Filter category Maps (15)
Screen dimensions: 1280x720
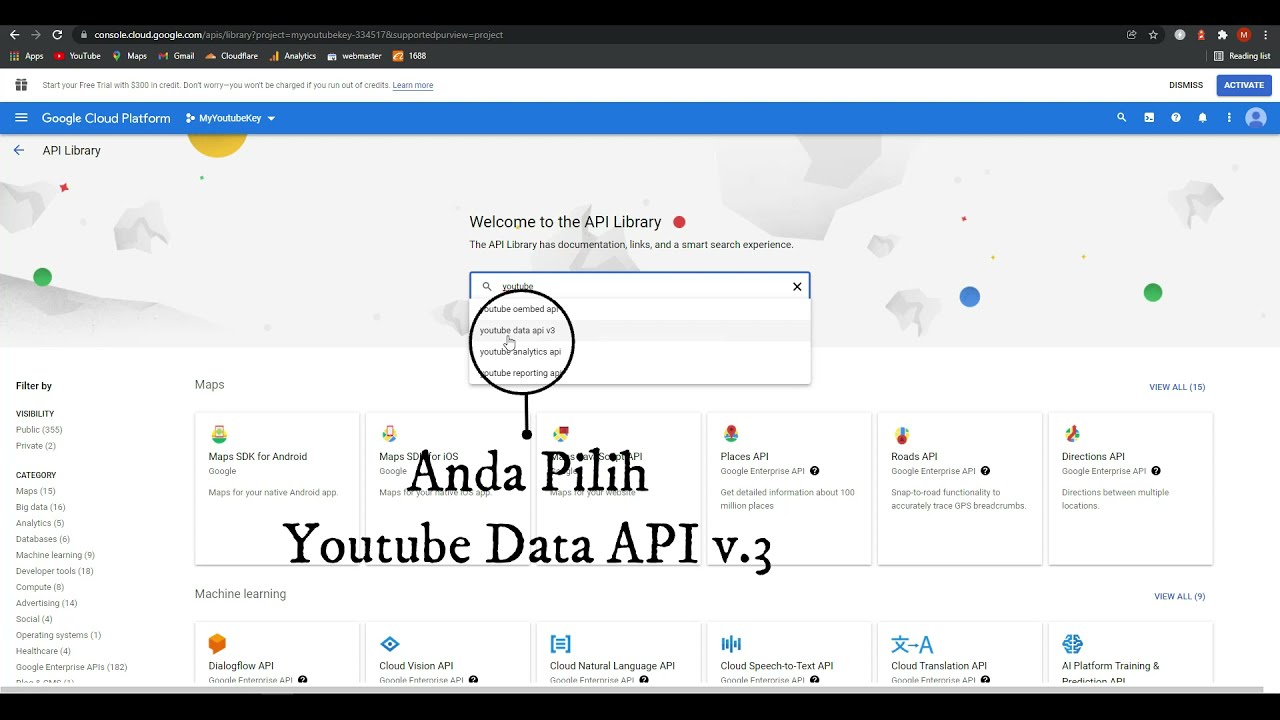(x=36, y=491)
